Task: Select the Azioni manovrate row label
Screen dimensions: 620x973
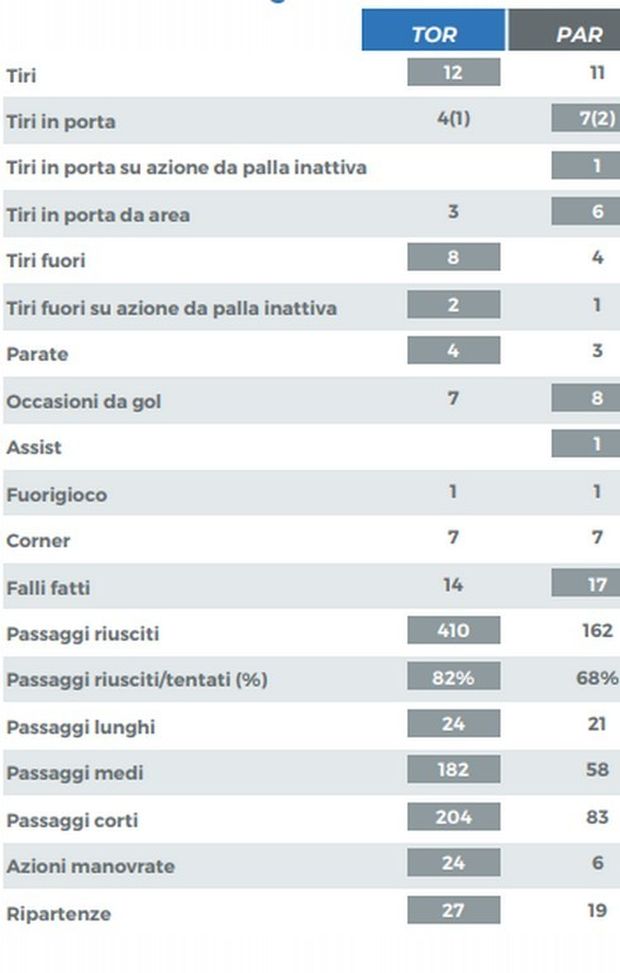Action: tap(91, 866)
